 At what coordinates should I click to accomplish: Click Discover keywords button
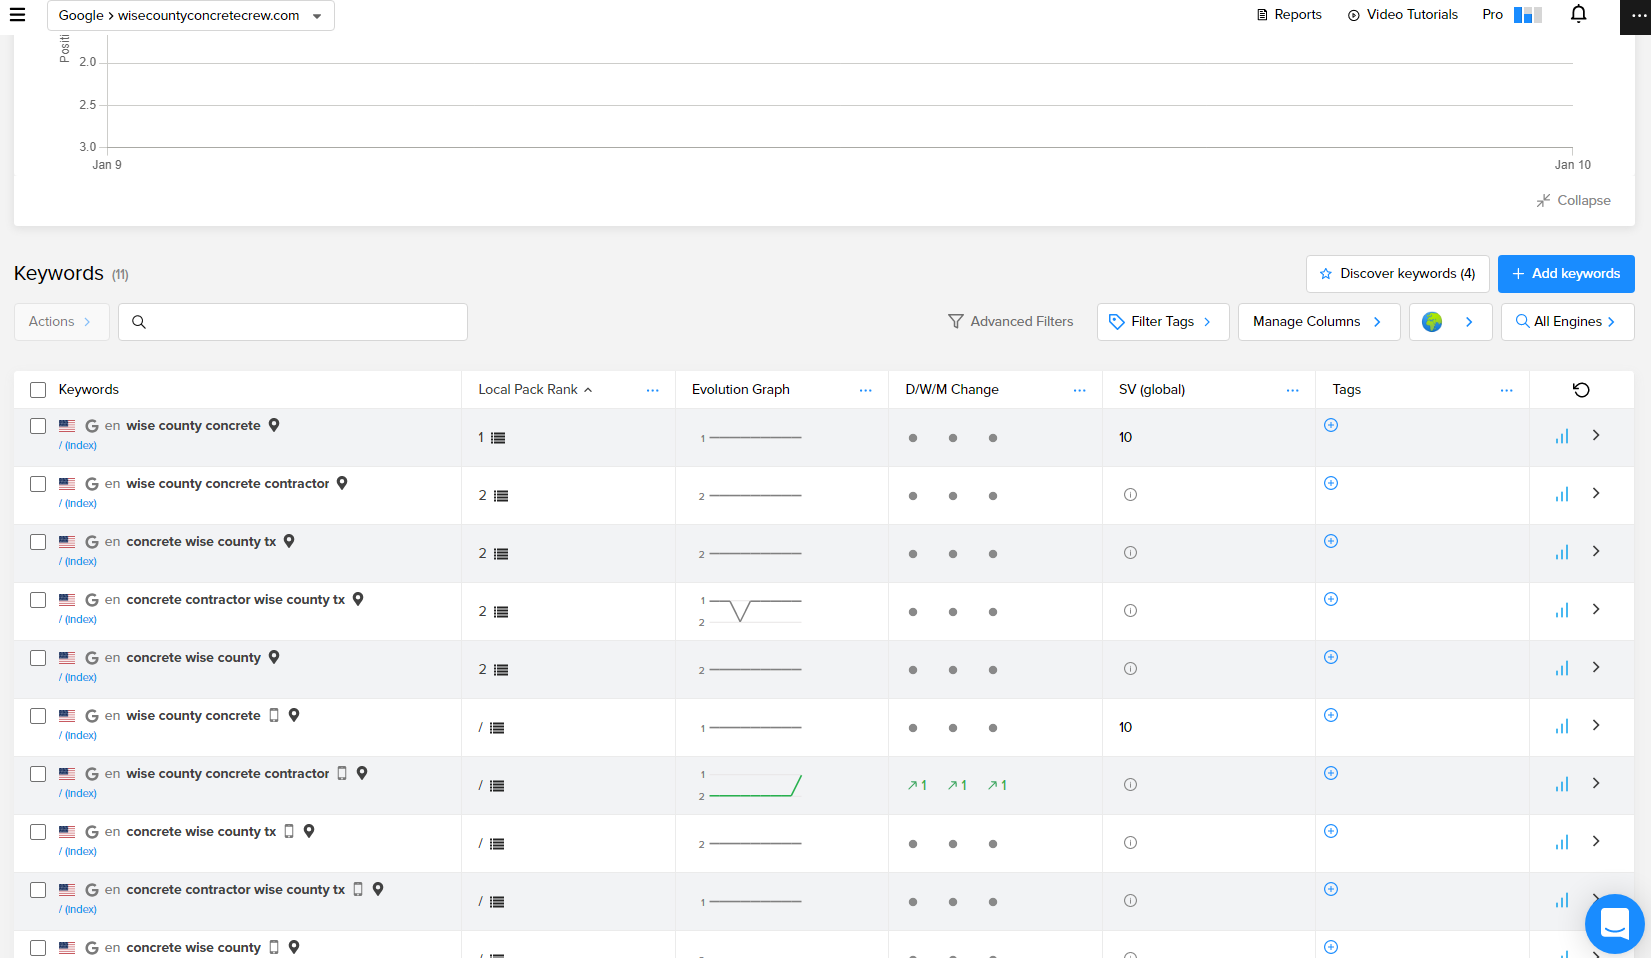[x=1397, y=274]
